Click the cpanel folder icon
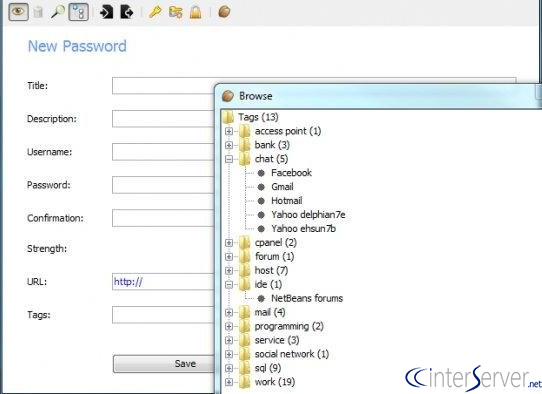This screenshot has width=542, height=394. click(244, 243)
